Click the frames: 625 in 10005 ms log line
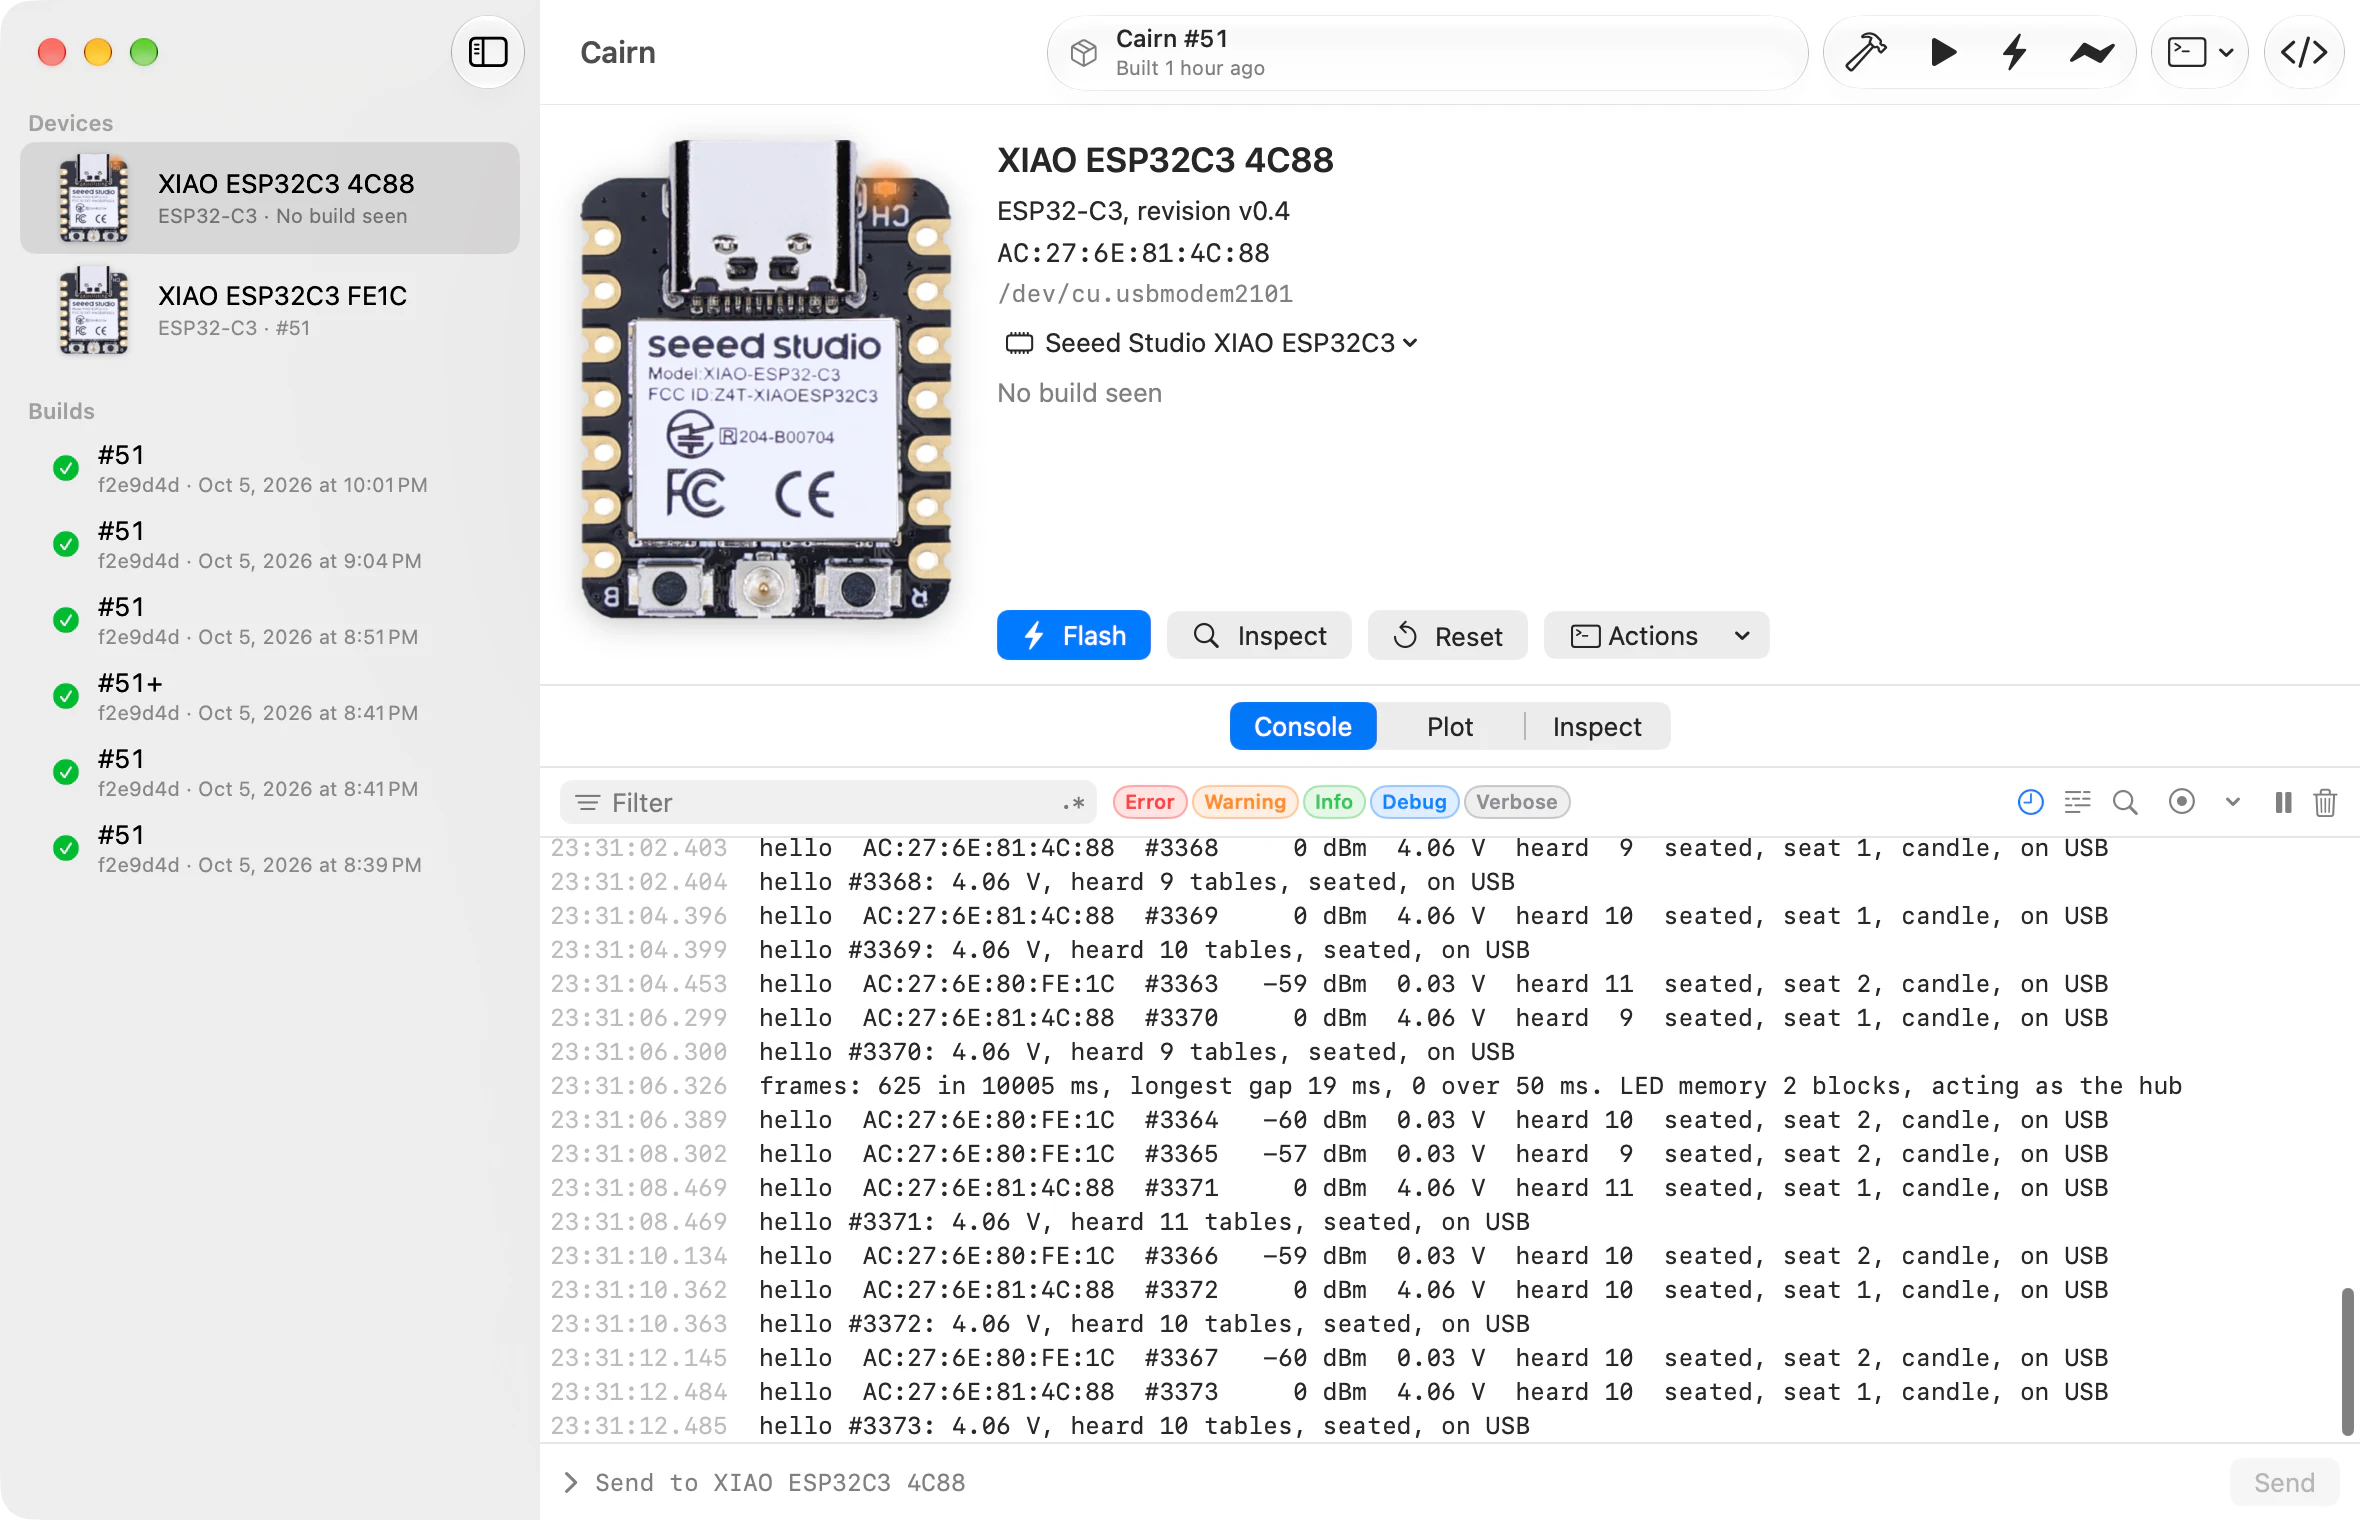2360x1520 pixels. (x=1450, y=1086)
